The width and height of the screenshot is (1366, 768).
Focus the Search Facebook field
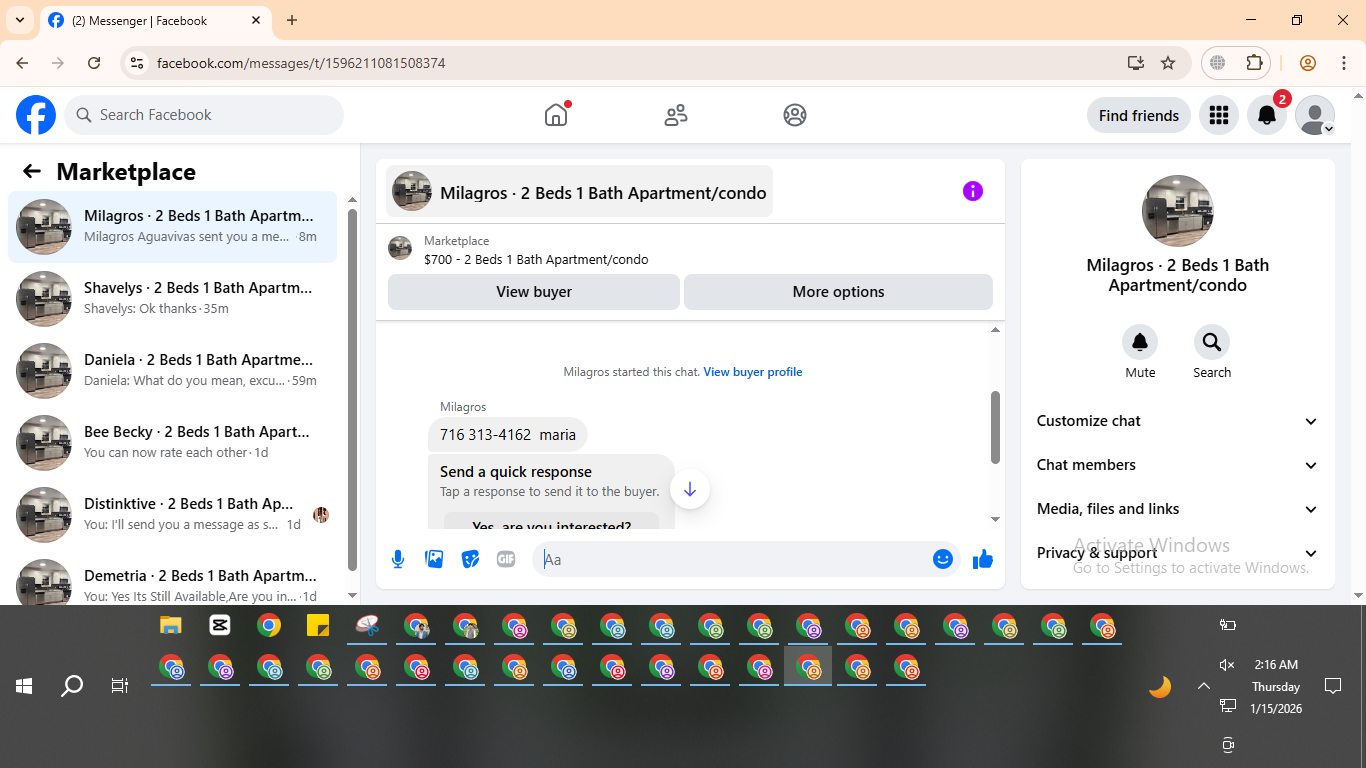204,115
